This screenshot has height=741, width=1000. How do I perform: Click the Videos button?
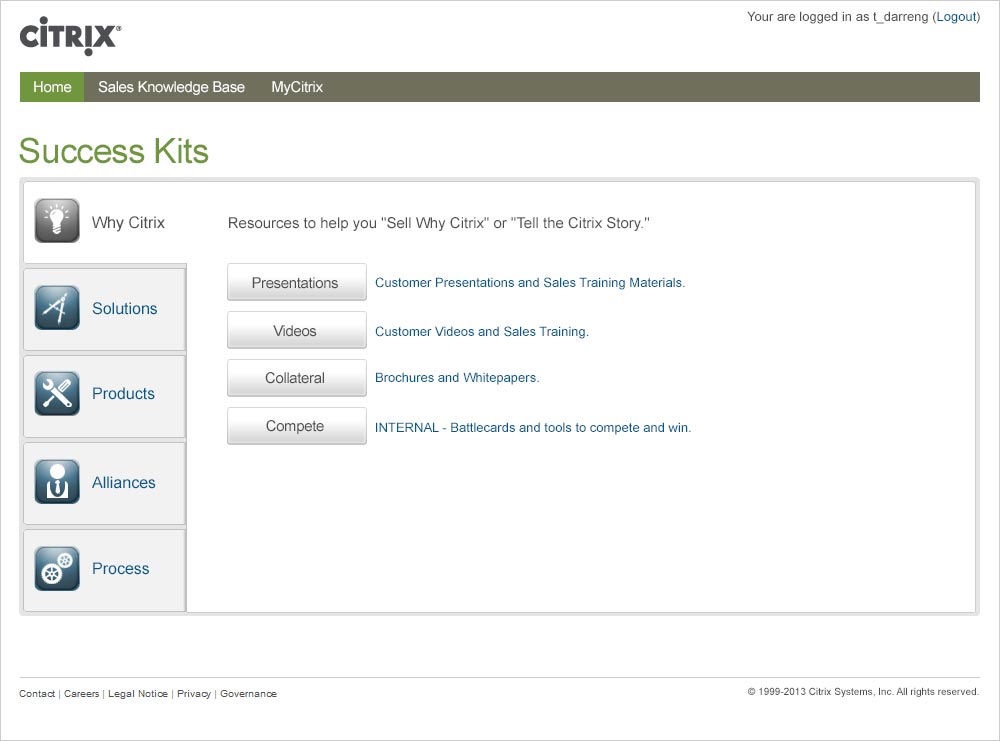[x=297, y=330]
